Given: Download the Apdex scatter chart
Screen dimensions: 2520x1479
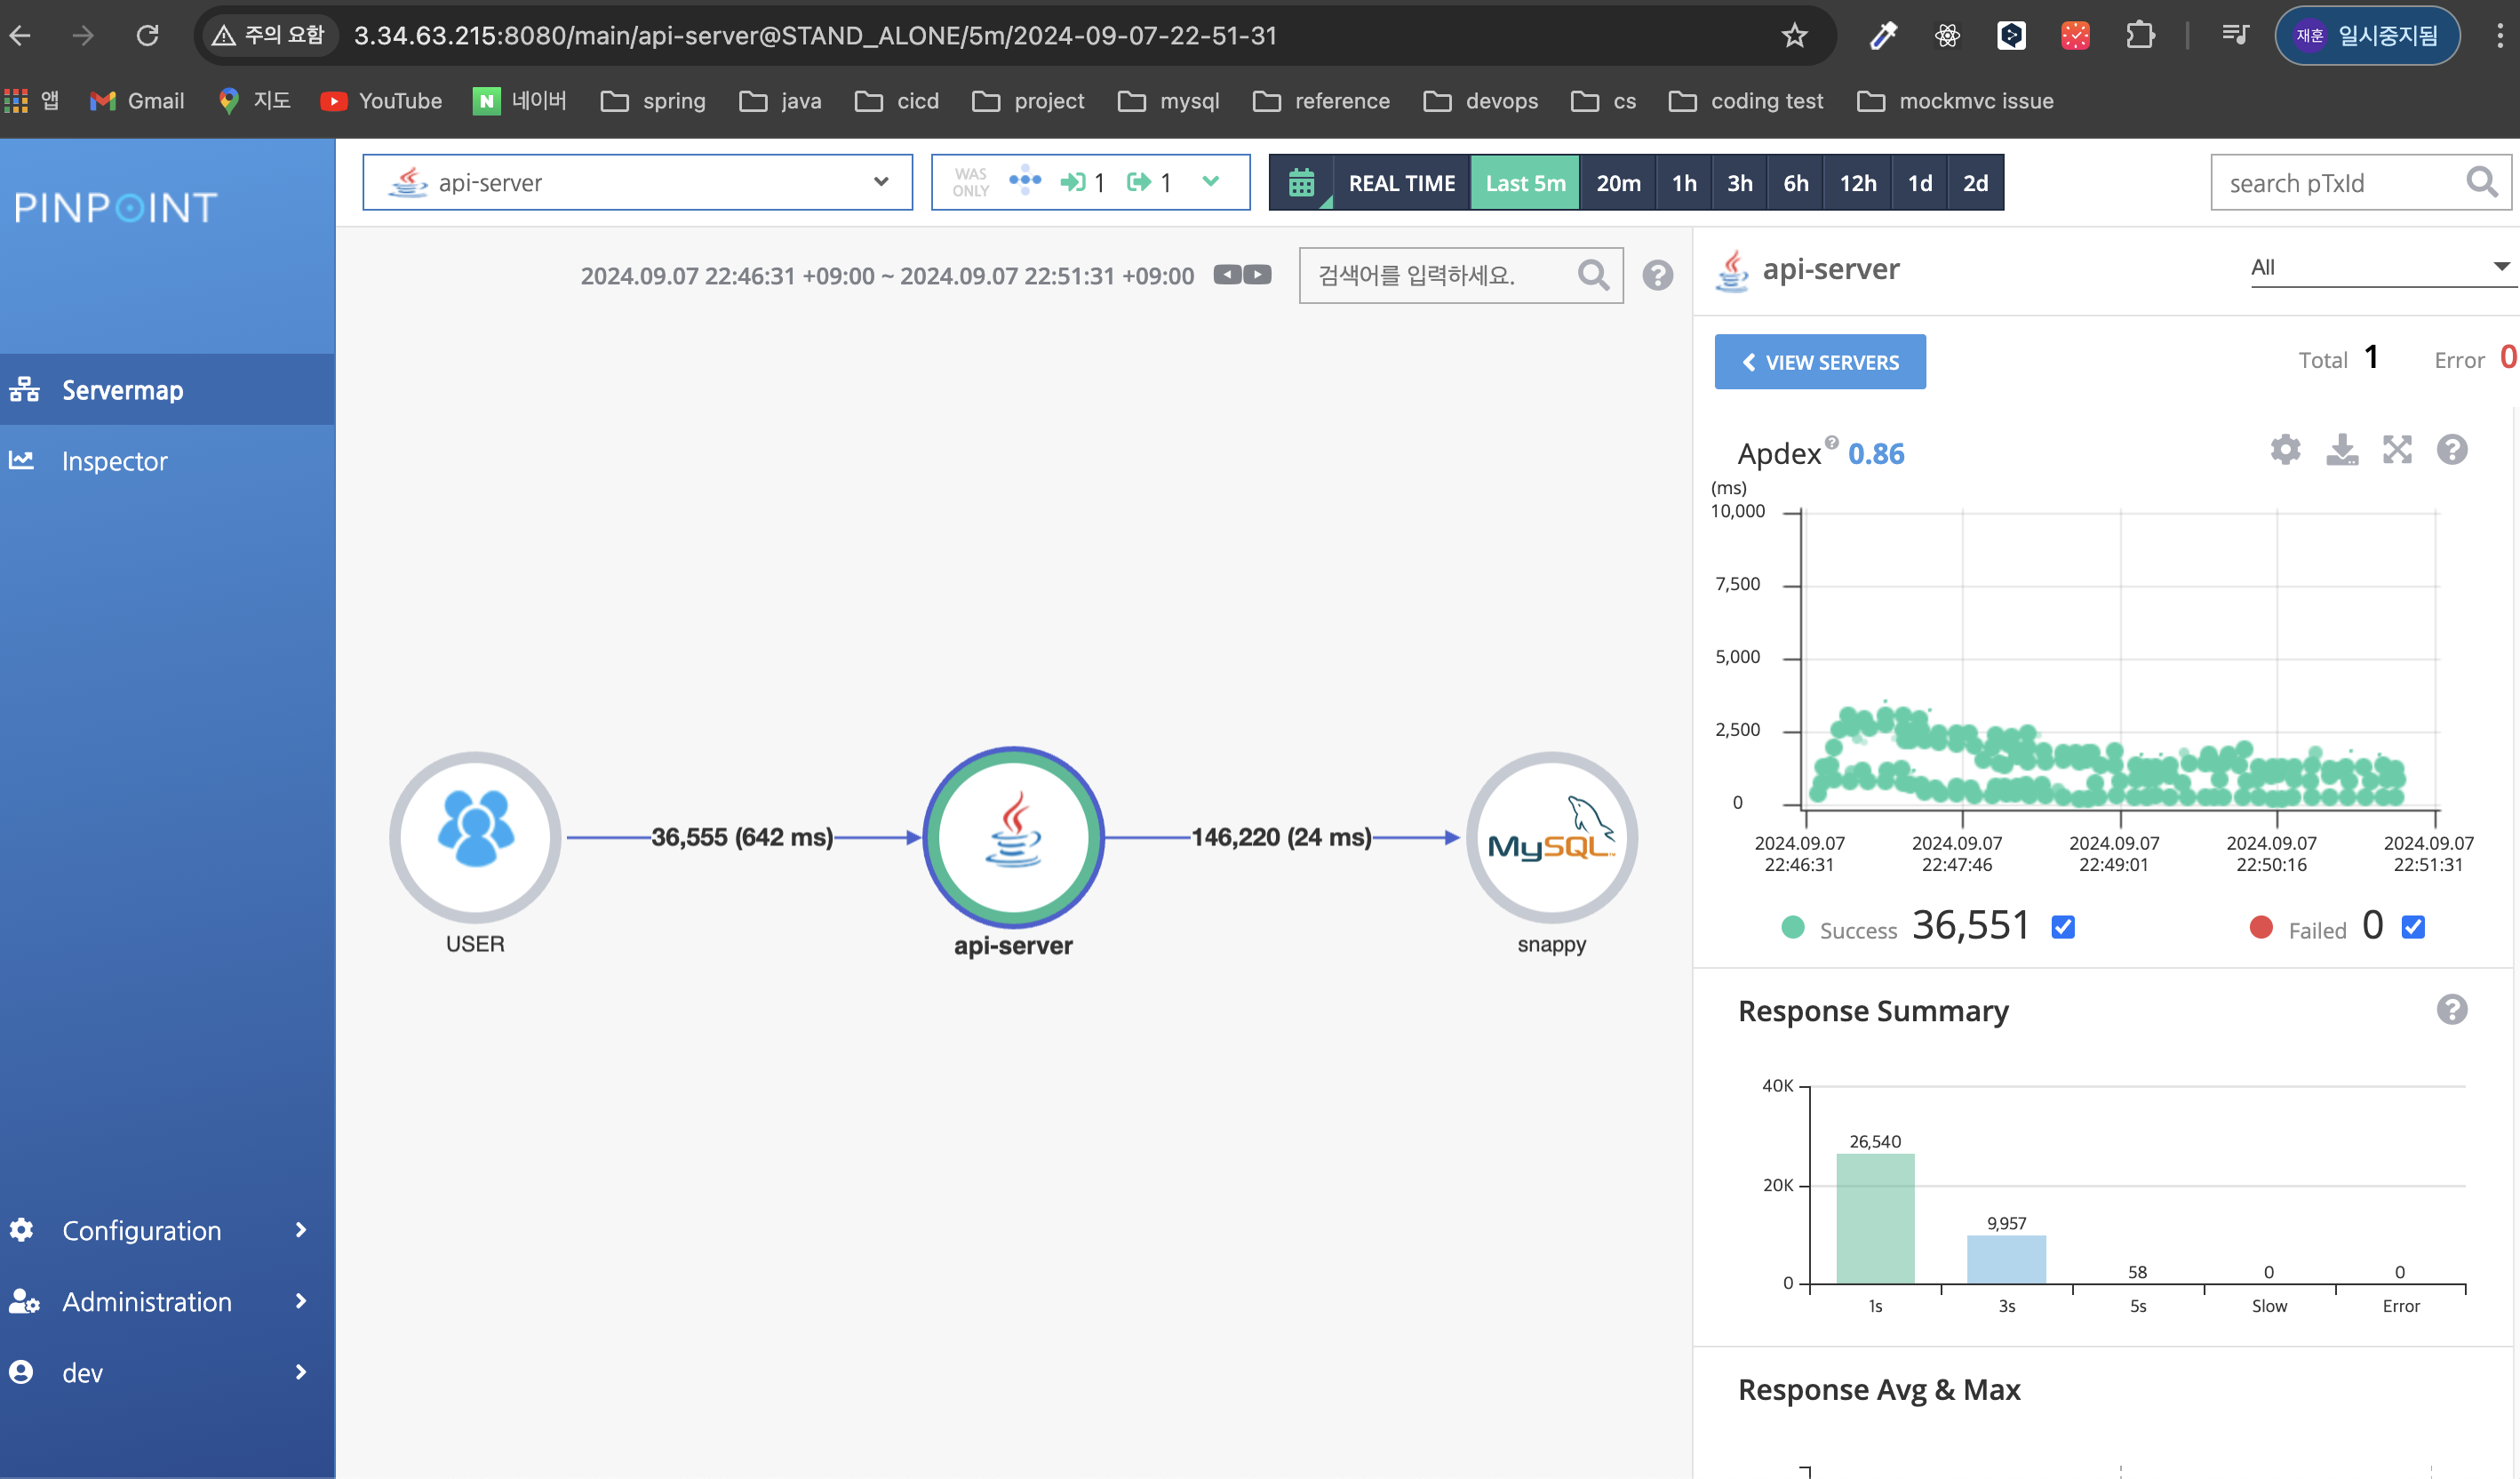Looking at the screenshot, I should (2341, 450).
